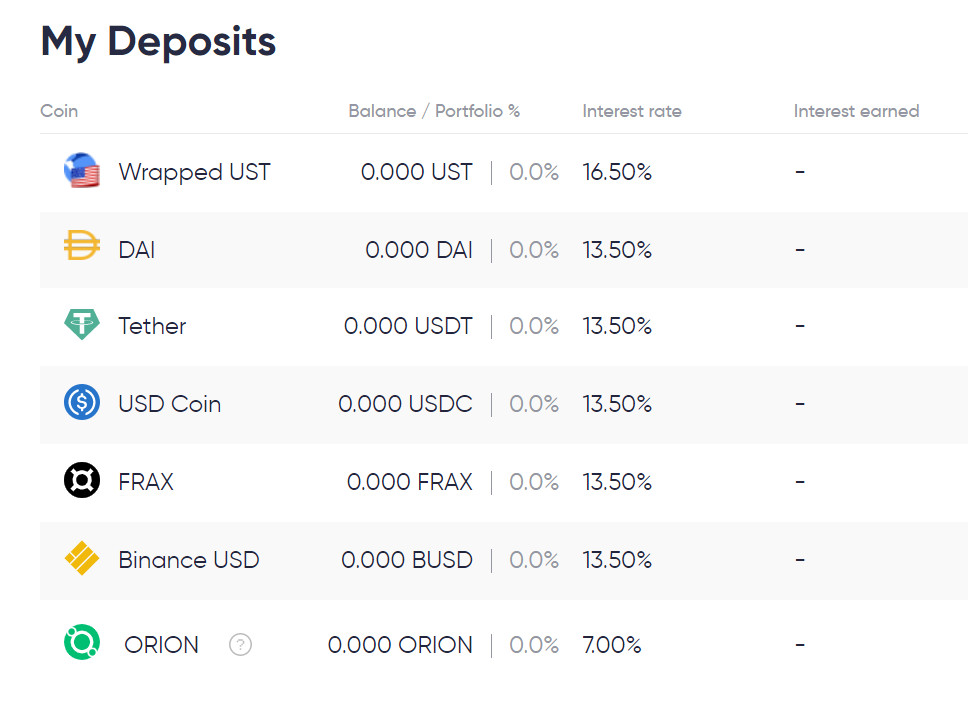This screenshot has width=968, height=725.
Task: Click the Binance USD 0.0% portfolio value
Action: tap(534, 559)
